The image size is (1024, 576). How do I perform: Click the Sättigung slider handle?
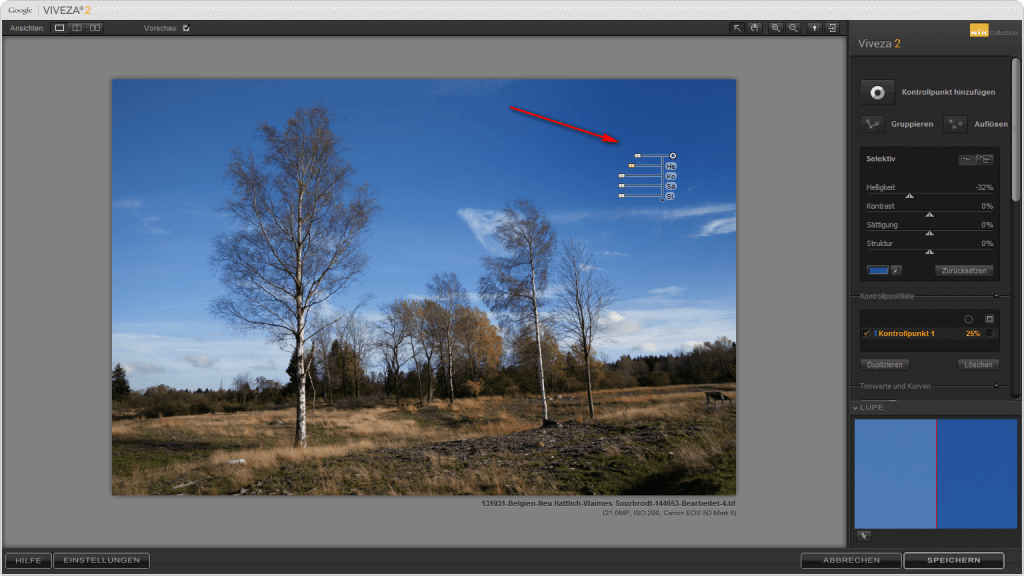point(929,233)
